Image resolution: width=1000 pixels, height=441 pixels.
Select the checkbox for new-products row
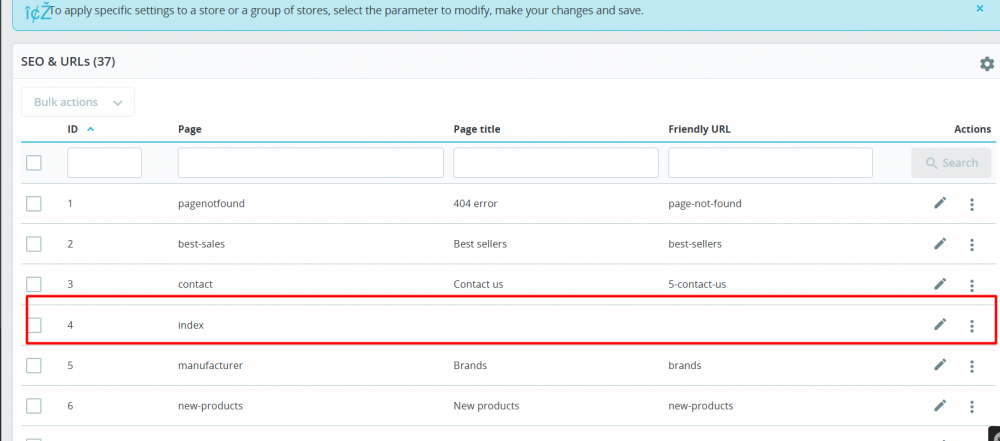34,406
